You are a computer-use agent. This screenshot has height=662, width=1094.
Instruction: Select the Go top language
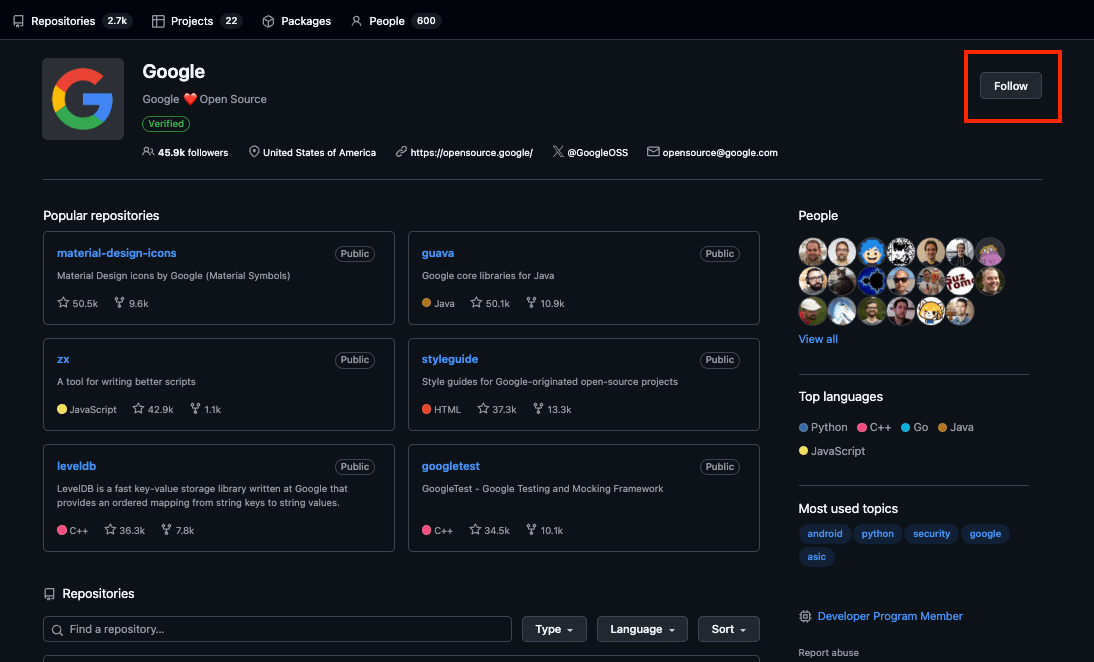point(915,427)
